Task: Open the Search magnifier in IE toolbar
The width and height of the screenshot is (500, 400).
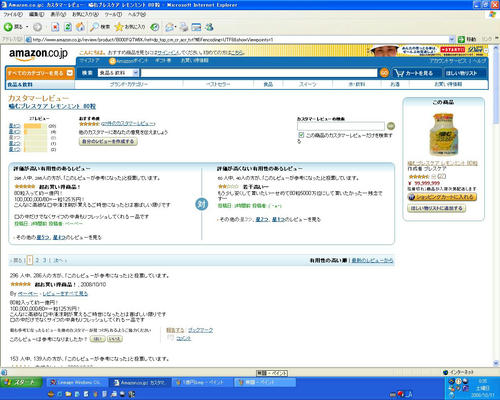Action: tap(95, 27)
